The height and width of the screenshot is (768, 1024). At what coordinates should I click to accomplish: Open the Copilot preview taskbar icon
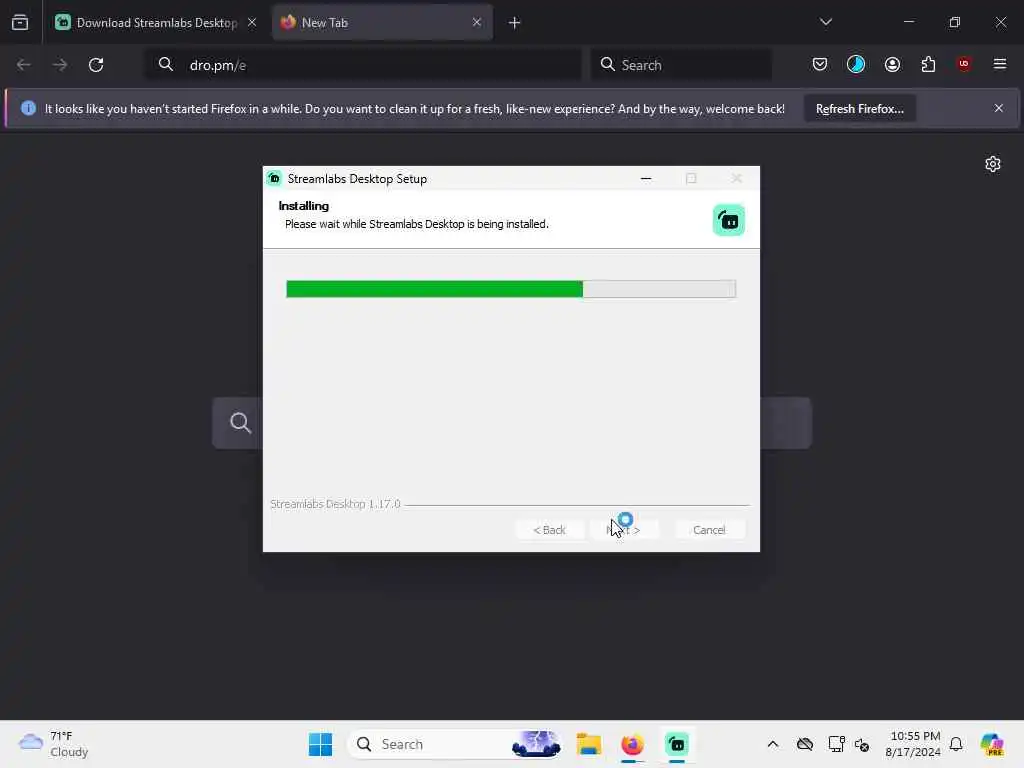tap(992, 744)
